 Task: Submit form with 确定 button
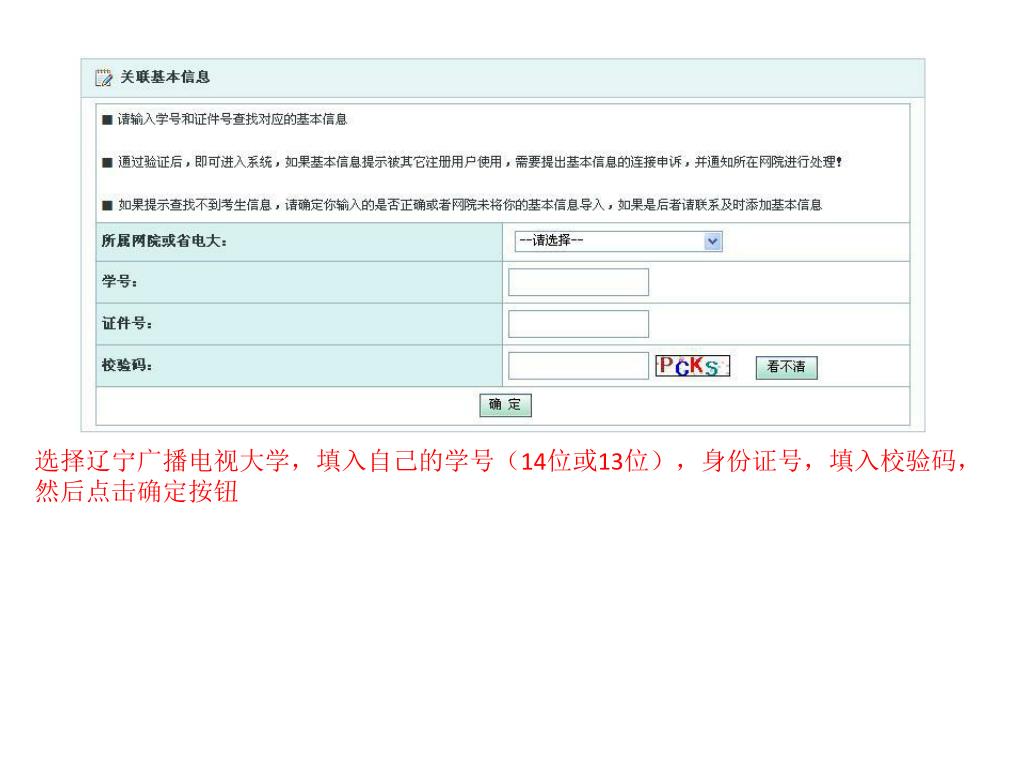(505, 405)
